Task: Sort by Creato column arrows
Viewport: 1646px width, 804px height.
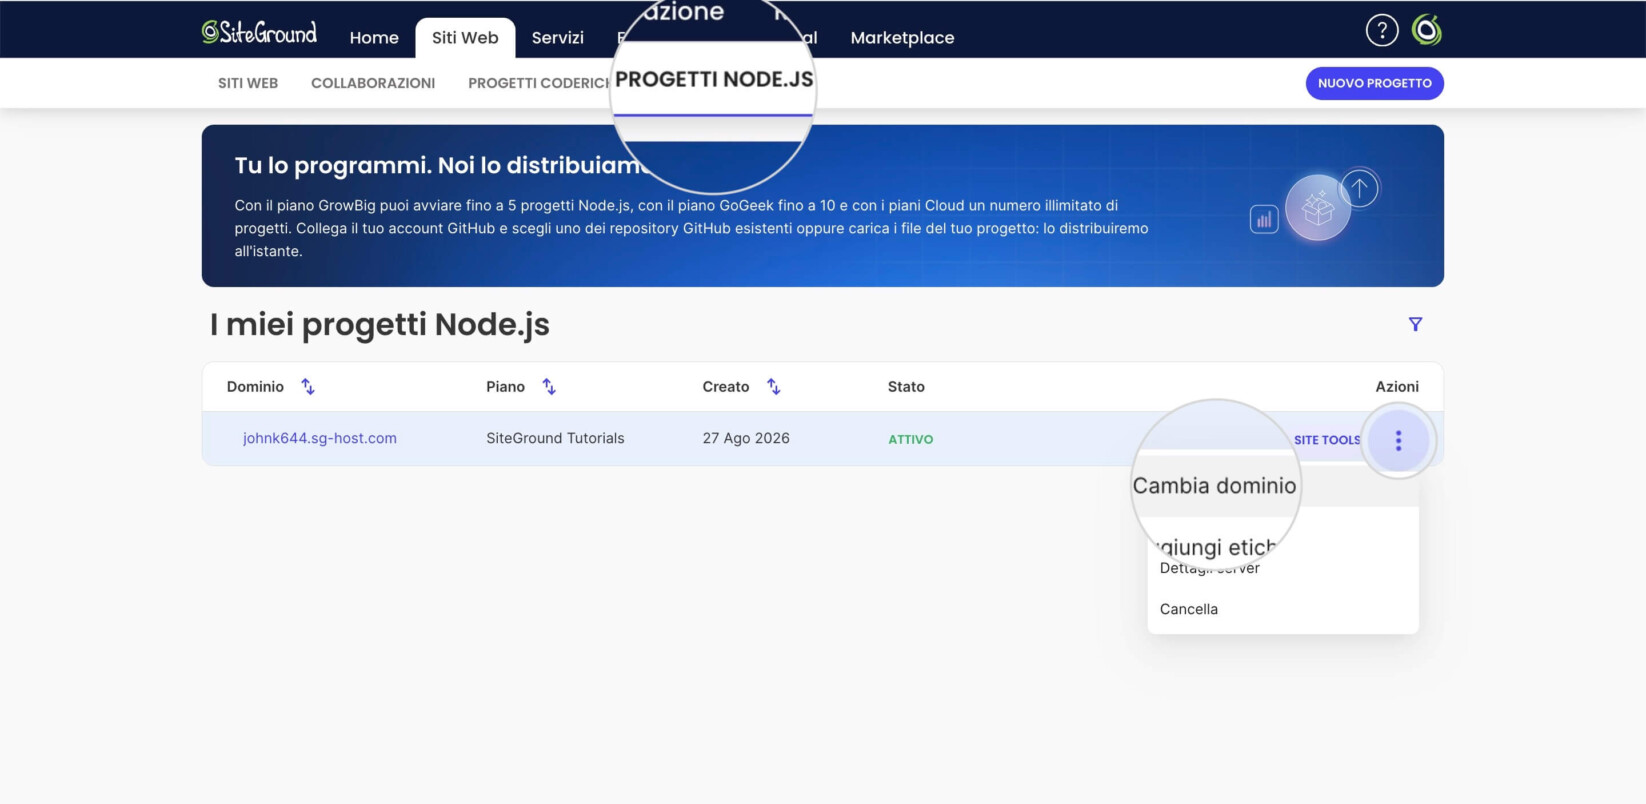Action: [773, 387]
